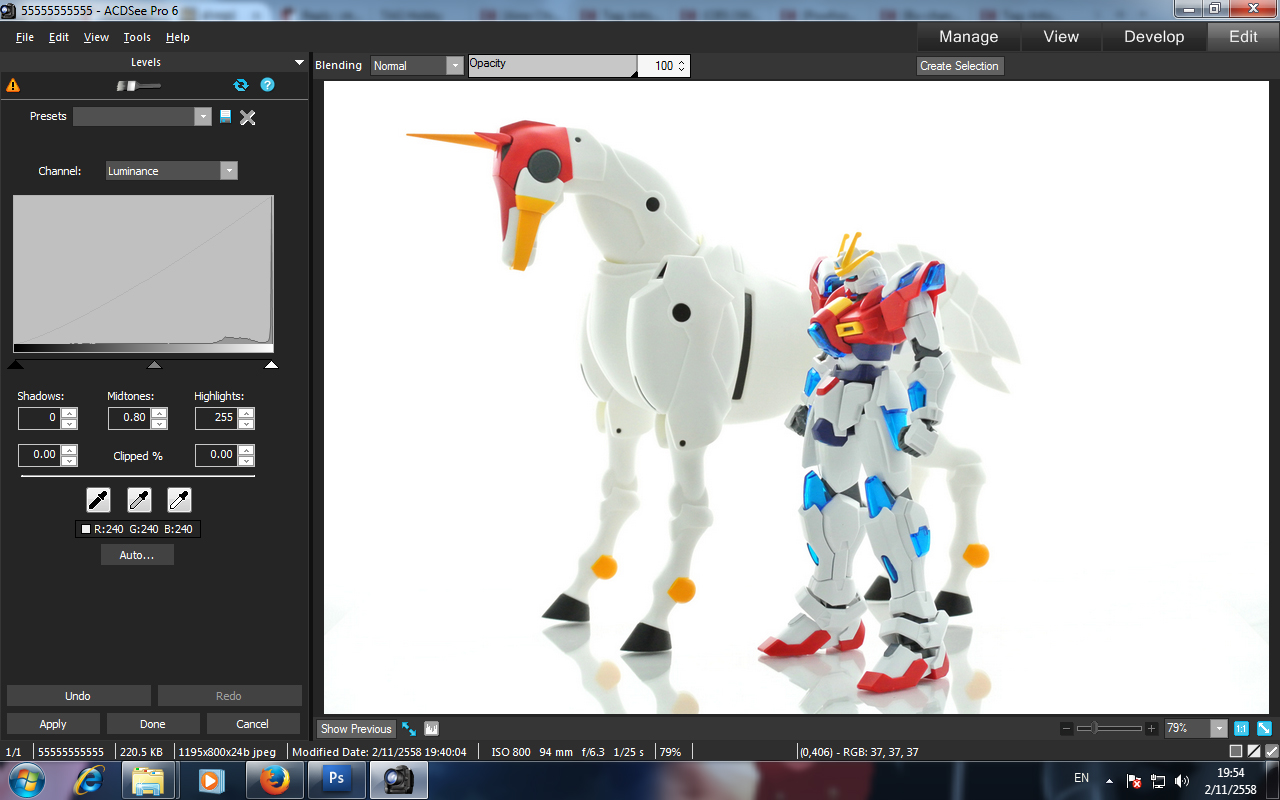Open the Blending mode Normal dropdown

(418, 66)
